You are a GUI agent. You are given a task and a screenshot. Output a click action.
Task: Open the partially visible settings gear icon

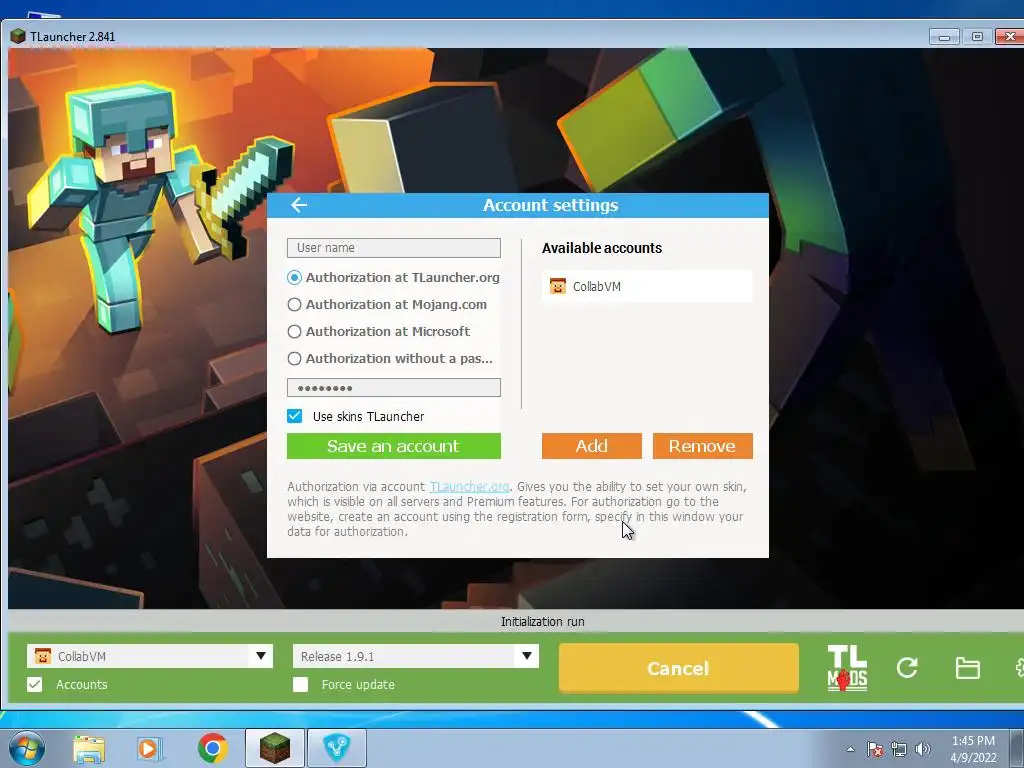pos(1019,667)
